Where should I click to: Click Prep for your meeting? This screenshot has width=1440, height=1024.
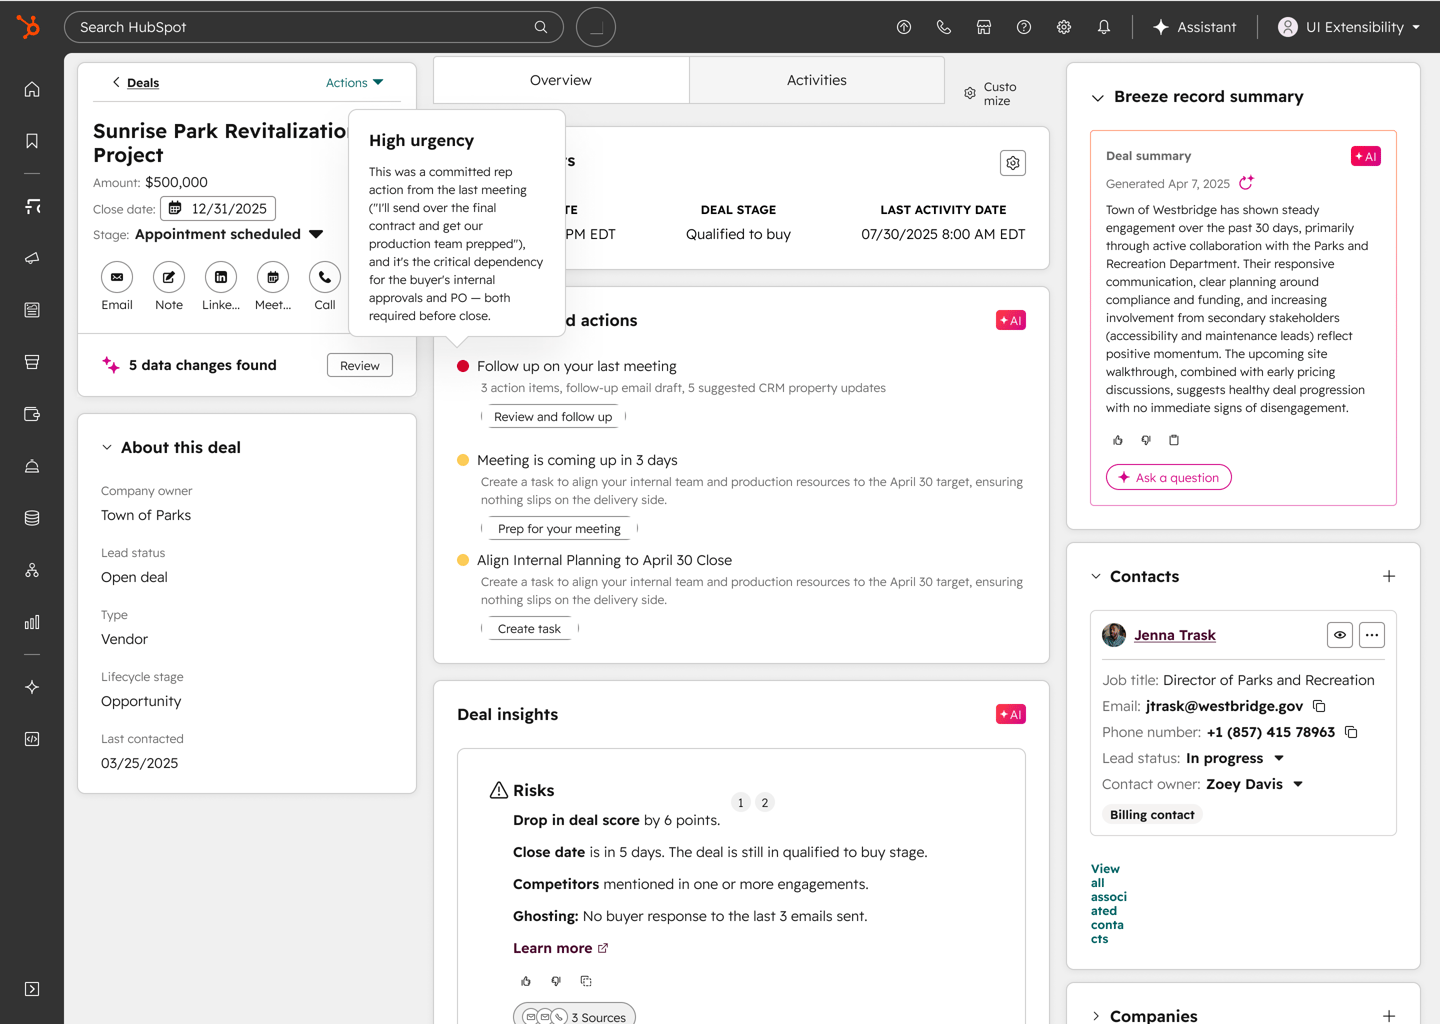pos(559,529)
